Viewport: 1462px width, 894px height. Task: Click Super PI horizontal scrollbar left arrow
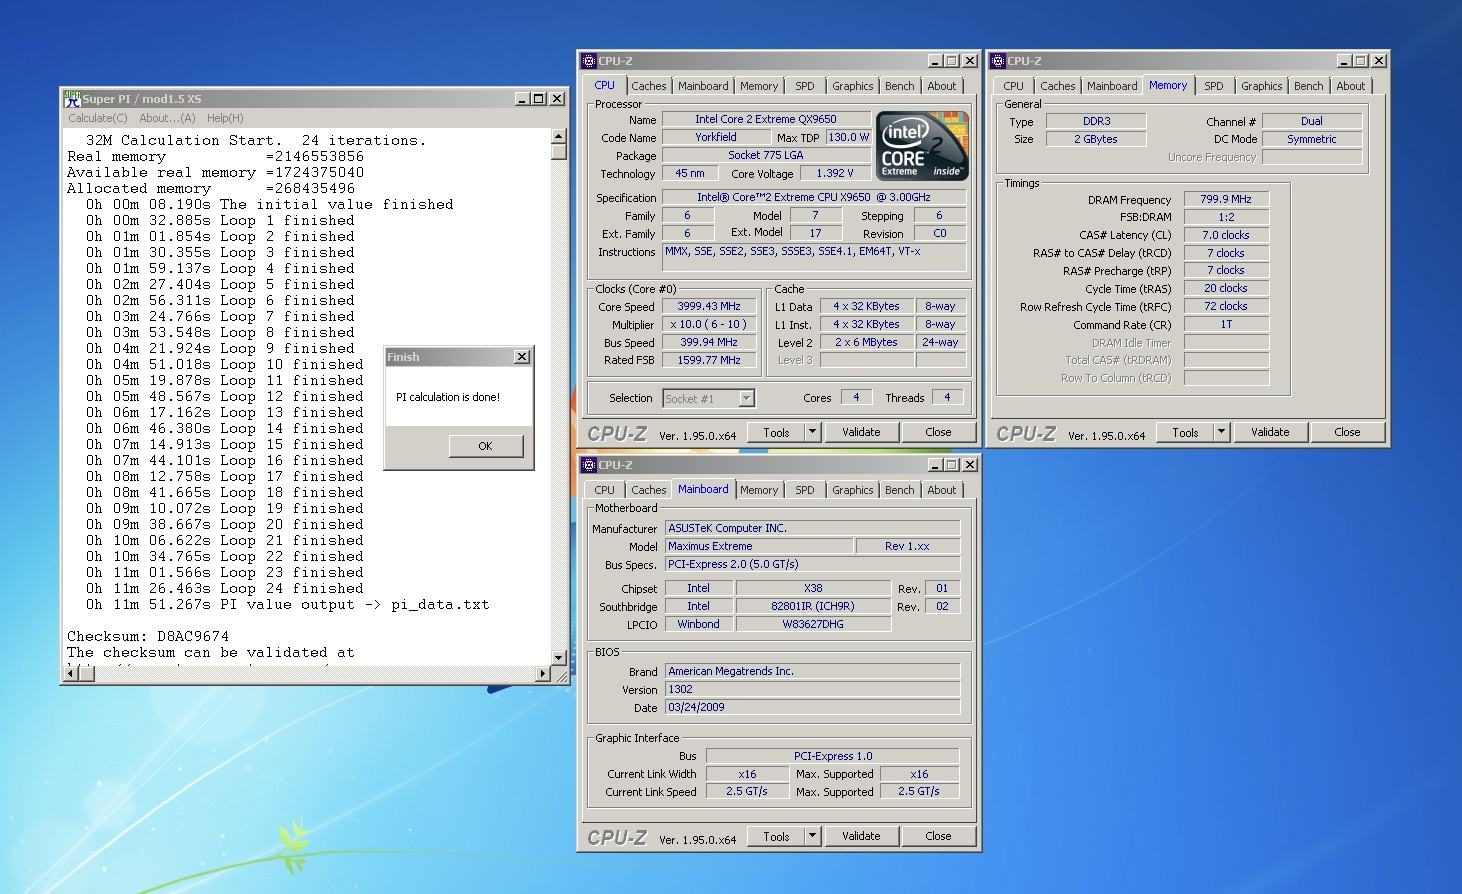click(x=70, y=674)
